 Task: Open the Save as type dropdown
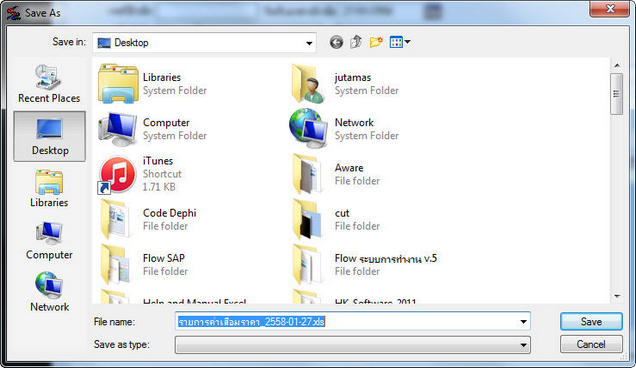[x=352, y=345]
